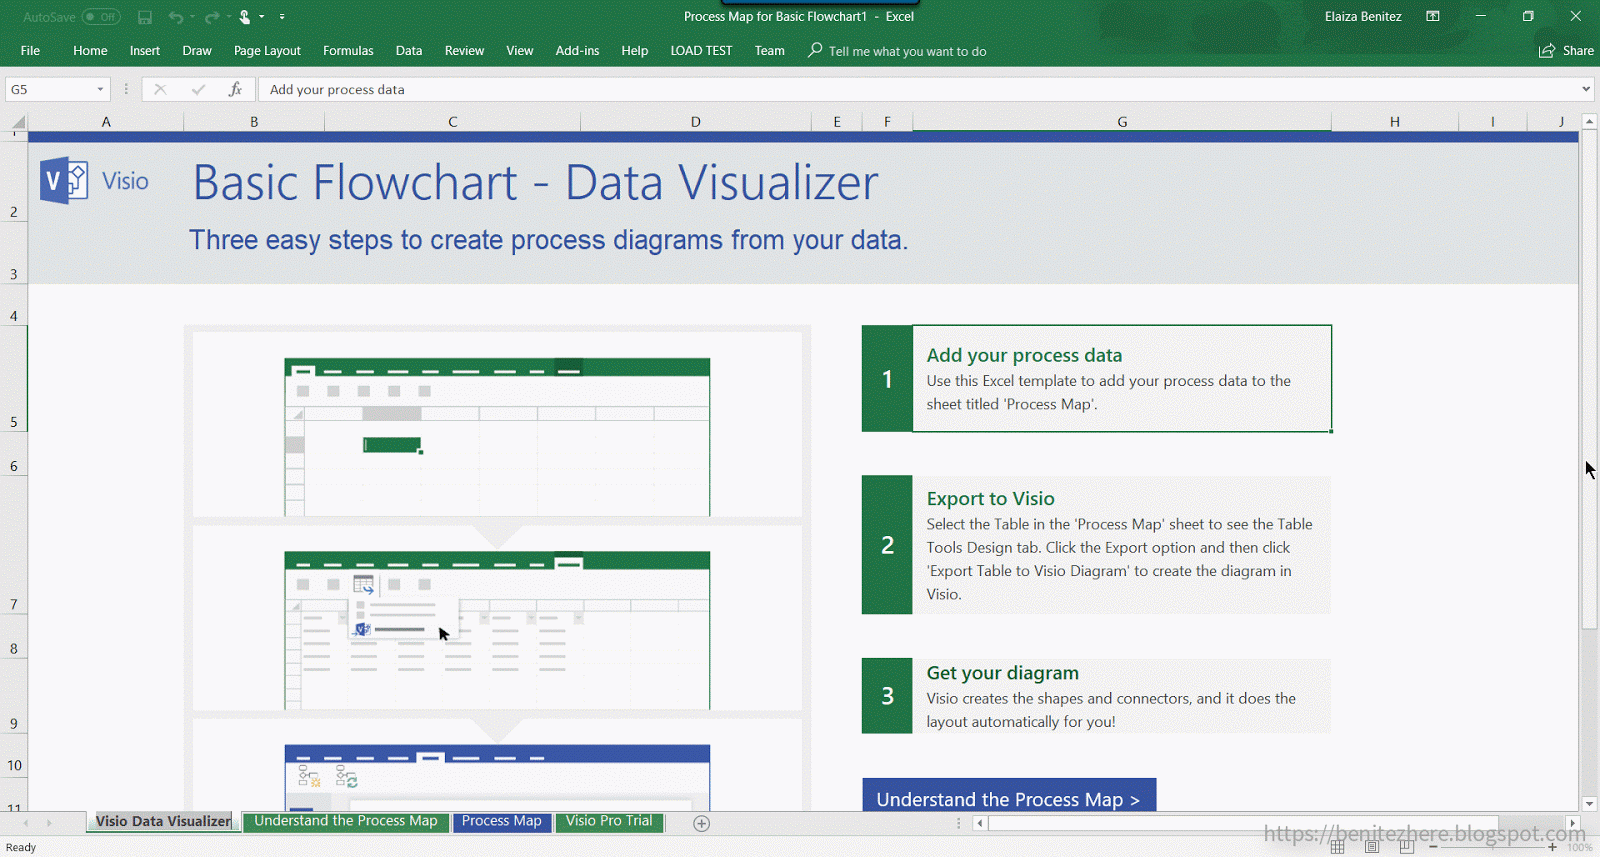The image size is (1600, 857).
Task: Click the vertical scrollbar down arrow
Action: [1589, 803]
